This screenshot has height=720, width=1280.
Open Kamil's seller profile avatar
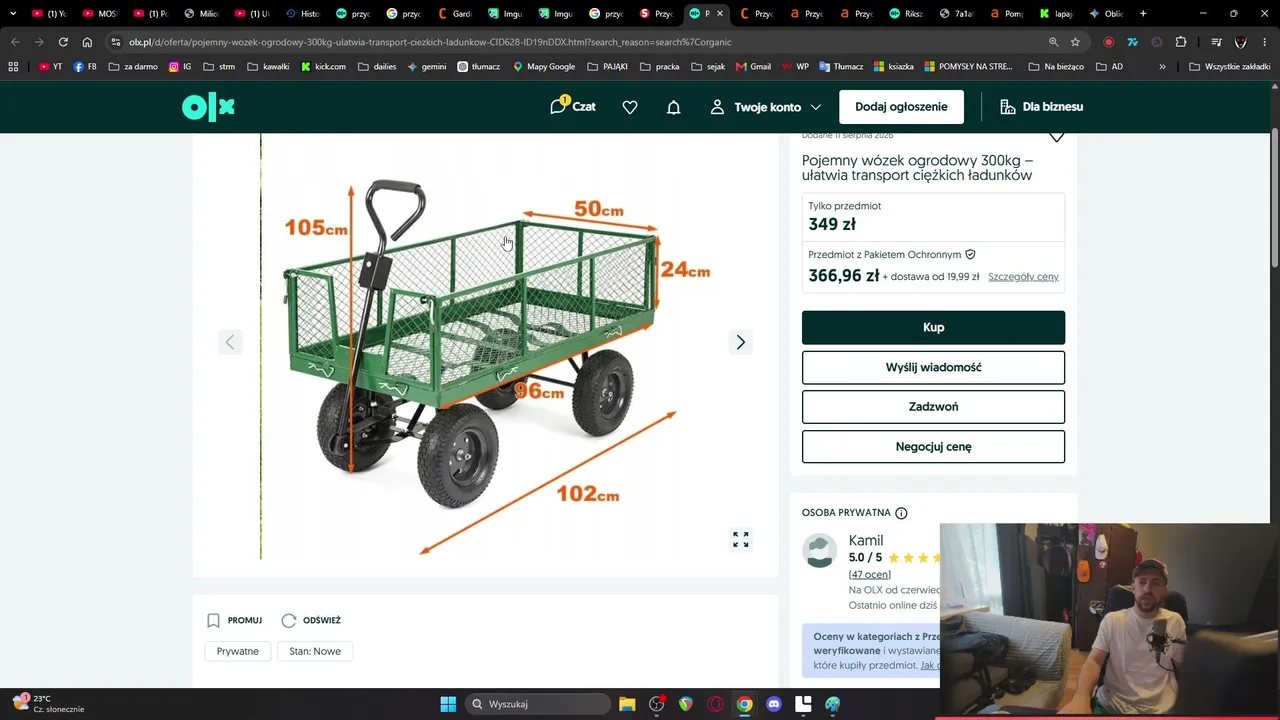coord(820,550)
